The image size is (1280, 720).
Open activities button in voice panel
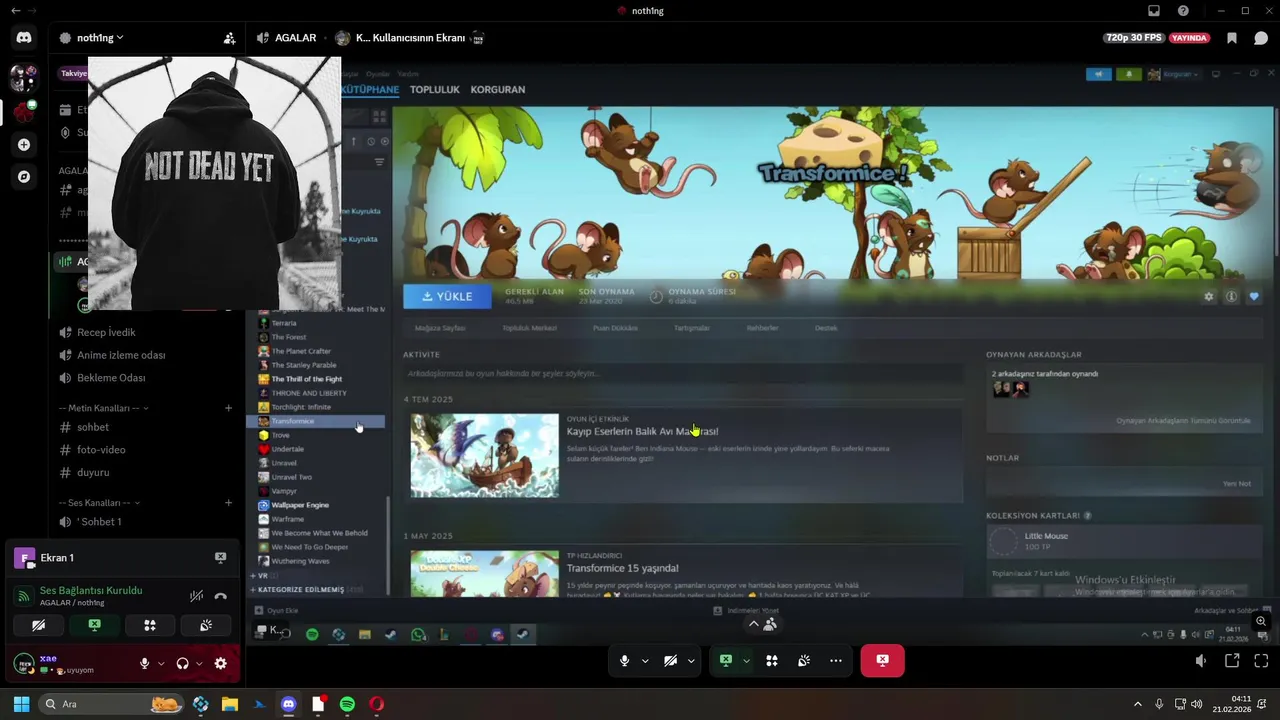point(150,626)
